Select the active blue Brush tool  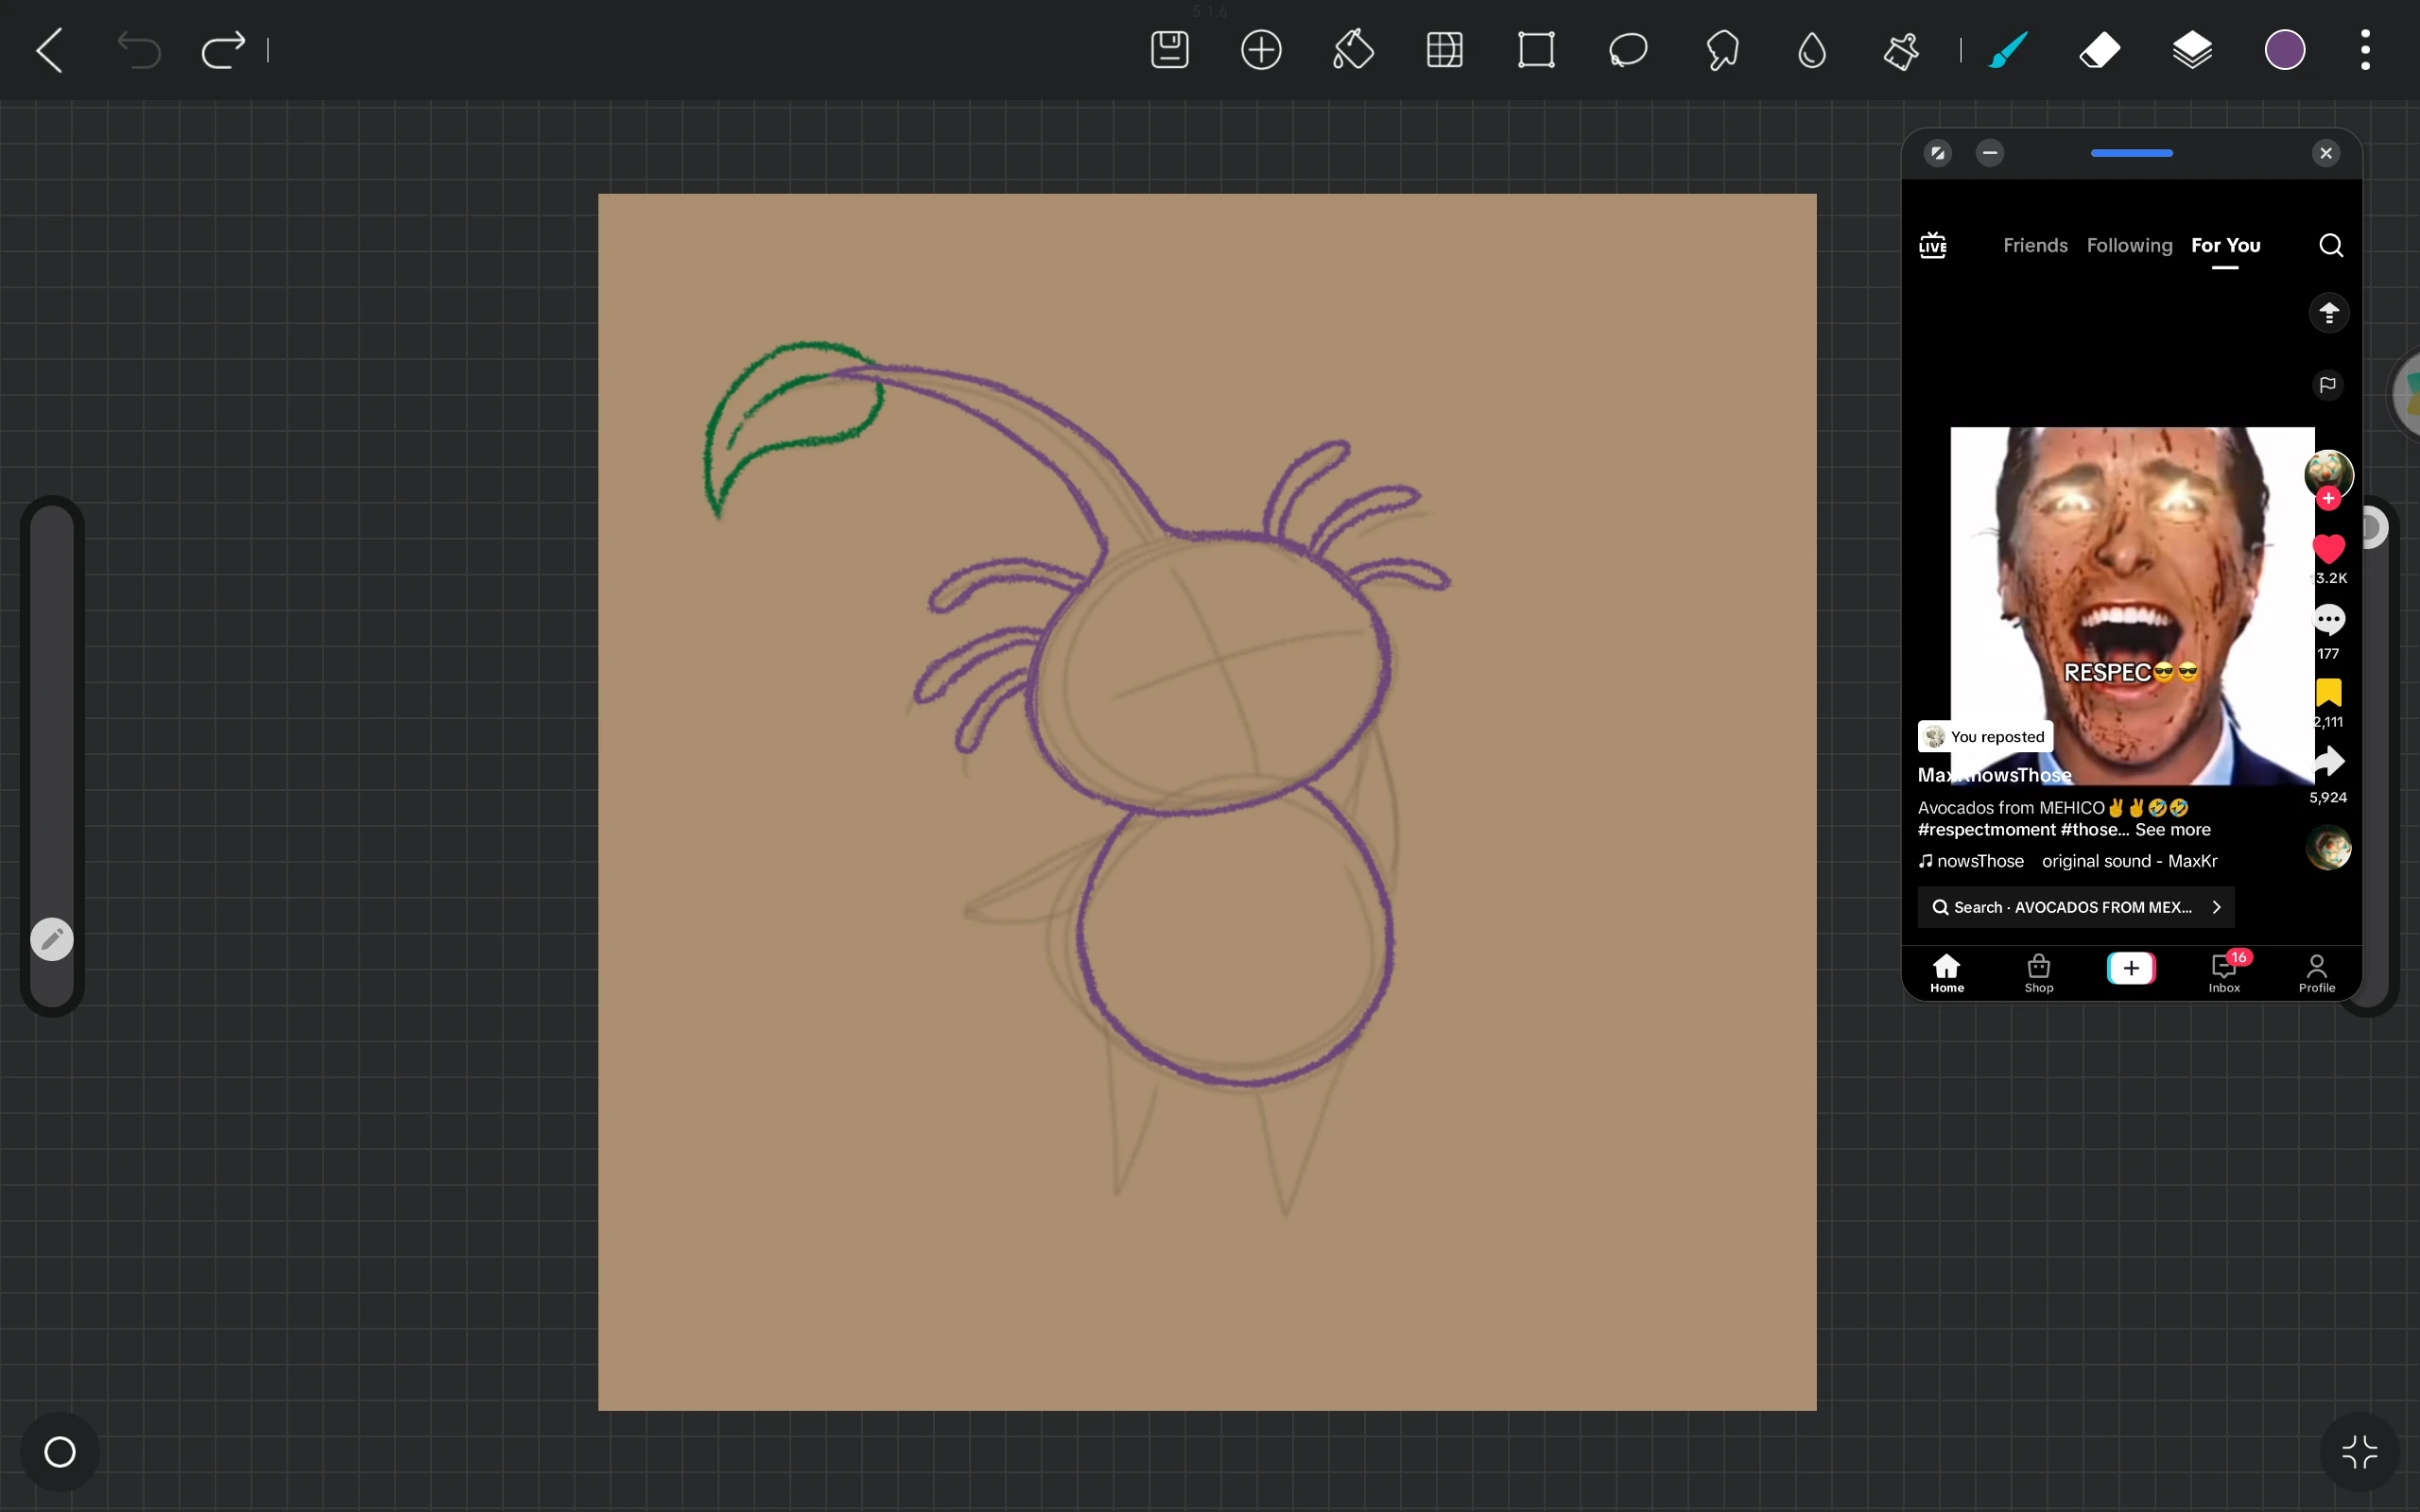tap(2006, 49)
